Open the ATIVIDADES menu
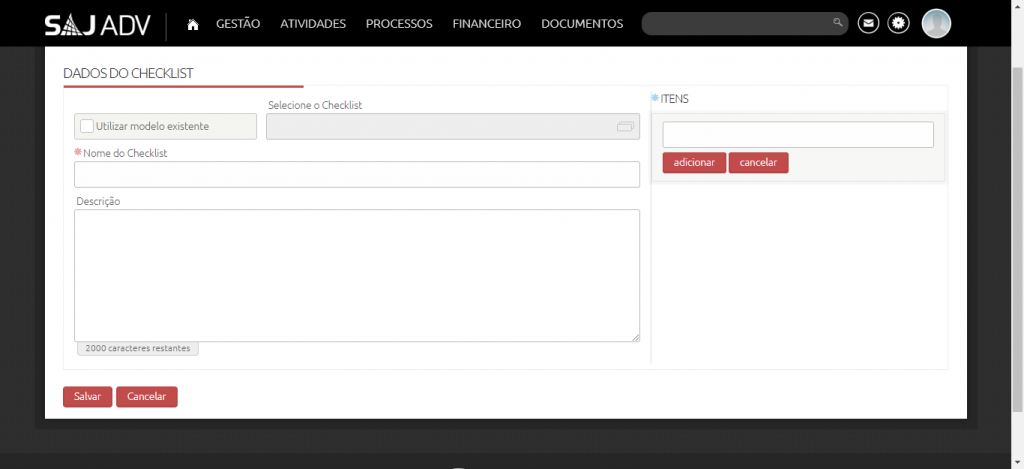The width and height of the screenshot is (1024, 469). click(x=313, y=24)
